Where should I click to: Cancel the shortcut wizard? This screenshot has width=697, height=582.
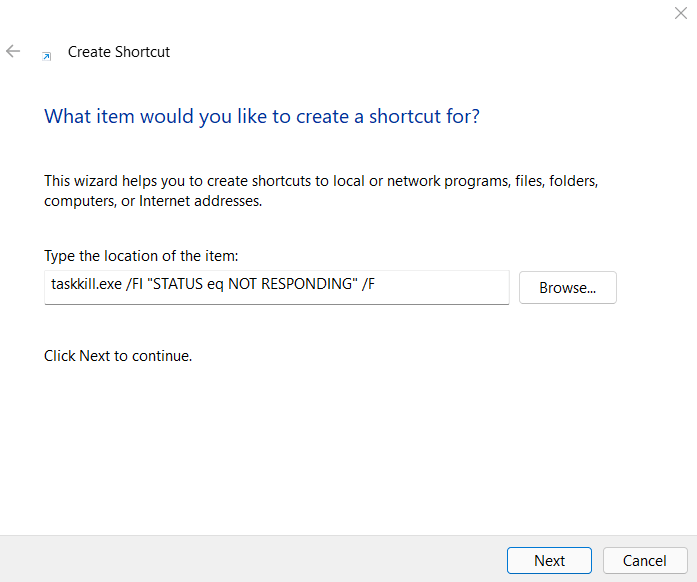(643, 560)
